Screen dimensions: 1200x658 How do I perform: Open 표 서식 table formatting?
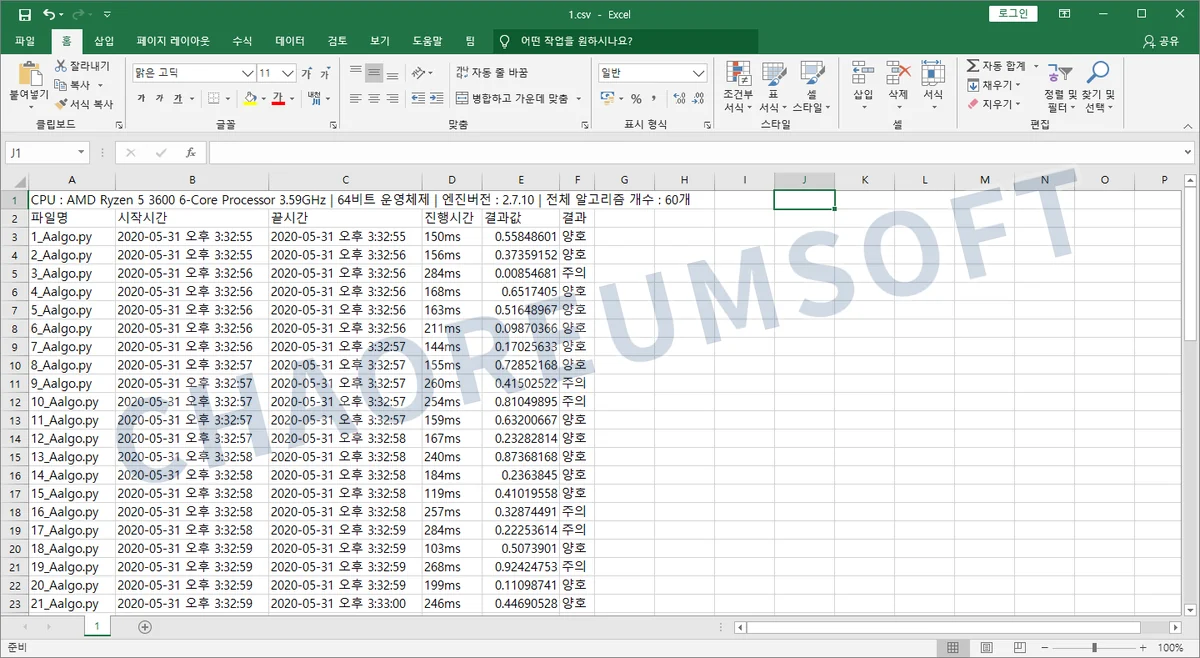tap(773, 87)
